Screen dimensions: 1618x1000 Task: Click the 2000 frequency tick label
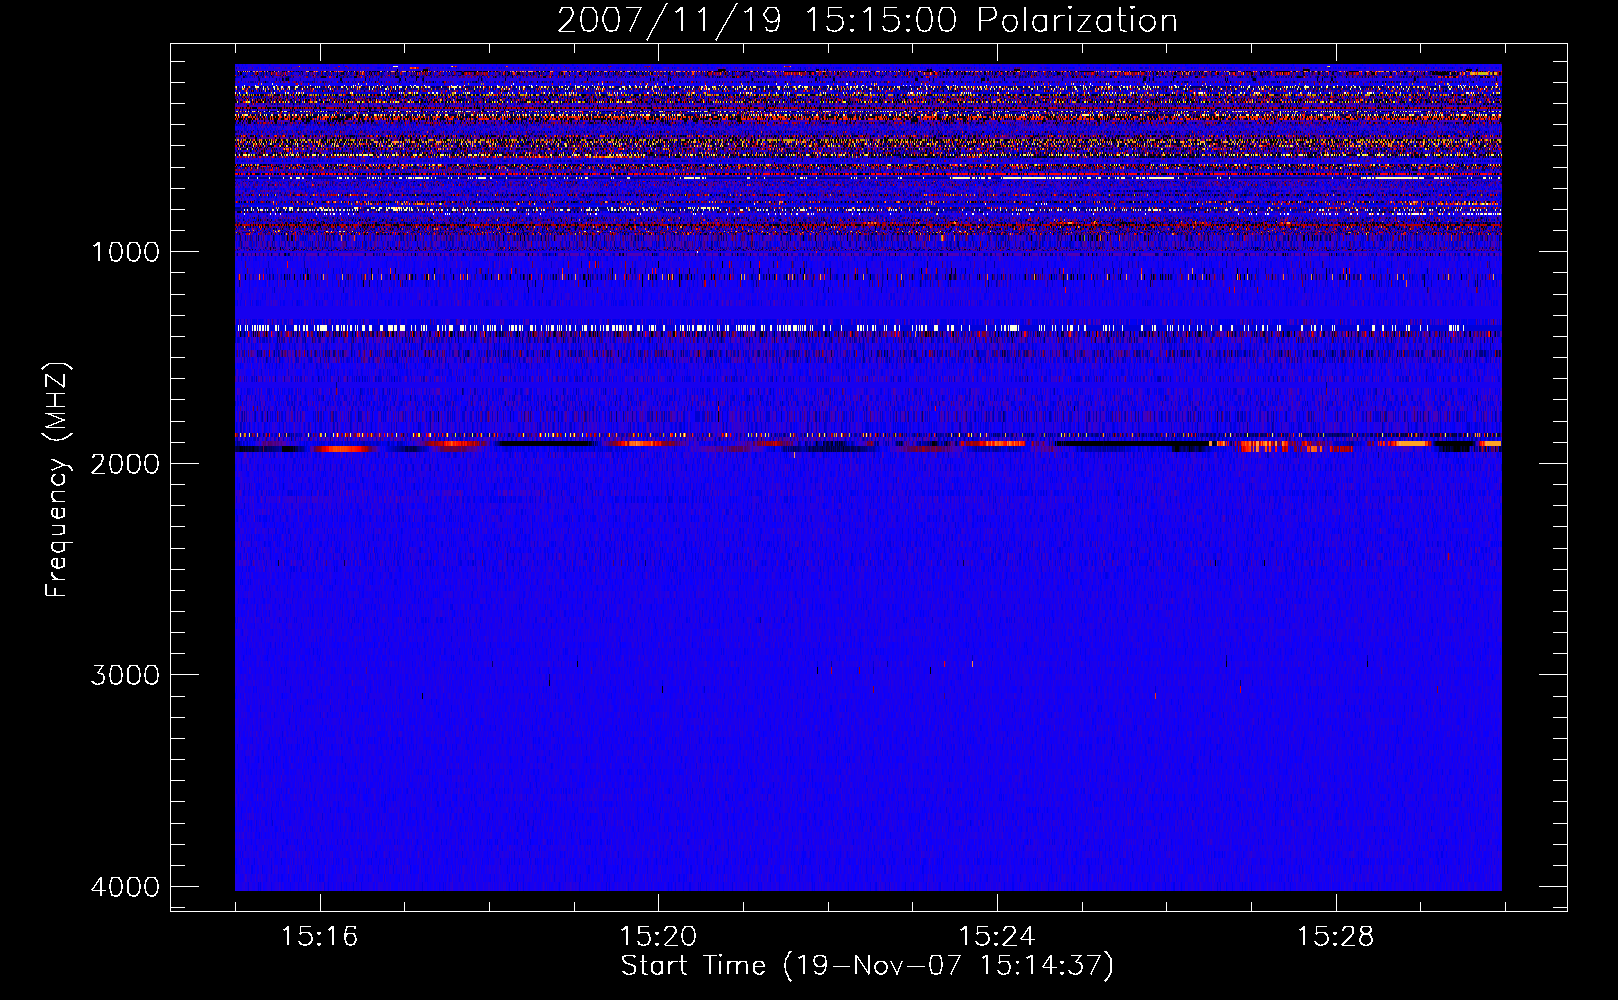pyautogui.click(x=125, y=463)
